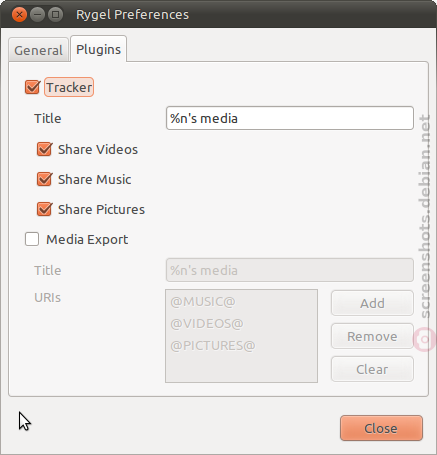The image size is (437, 455).
Task: Close the preferences with Close button
Action: click(x=381, y=428)
